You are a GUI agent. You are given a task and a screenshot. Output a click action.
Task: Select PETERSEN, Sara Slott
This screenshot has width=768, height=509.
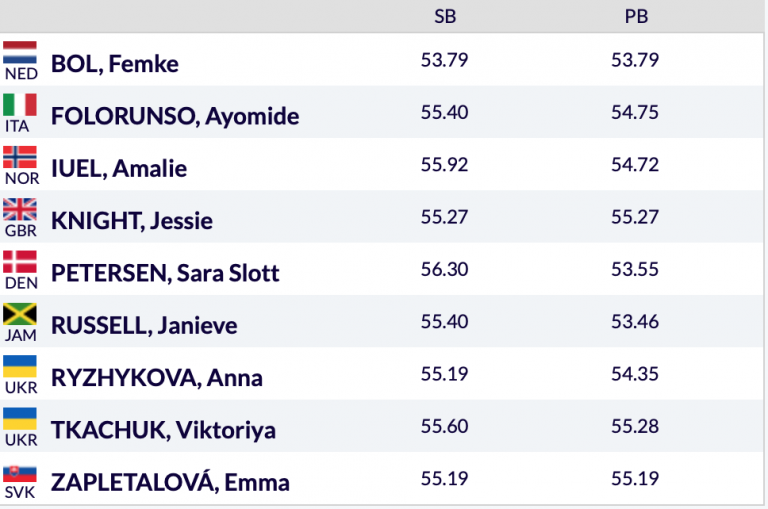[x=165, y=273]
